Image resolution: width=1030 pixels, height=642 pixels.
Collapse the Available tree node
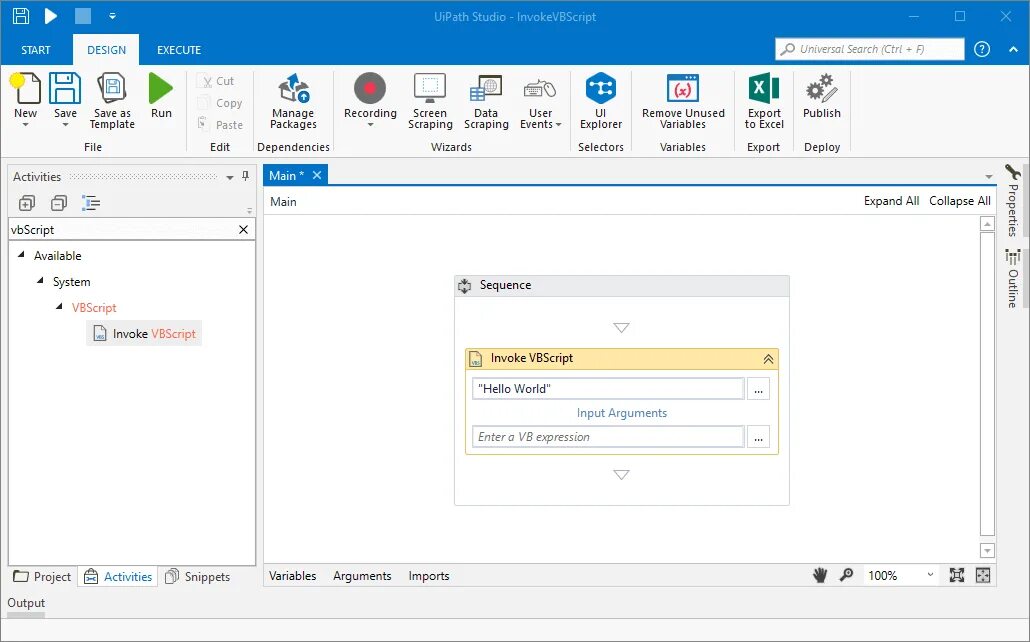(21, 254)
